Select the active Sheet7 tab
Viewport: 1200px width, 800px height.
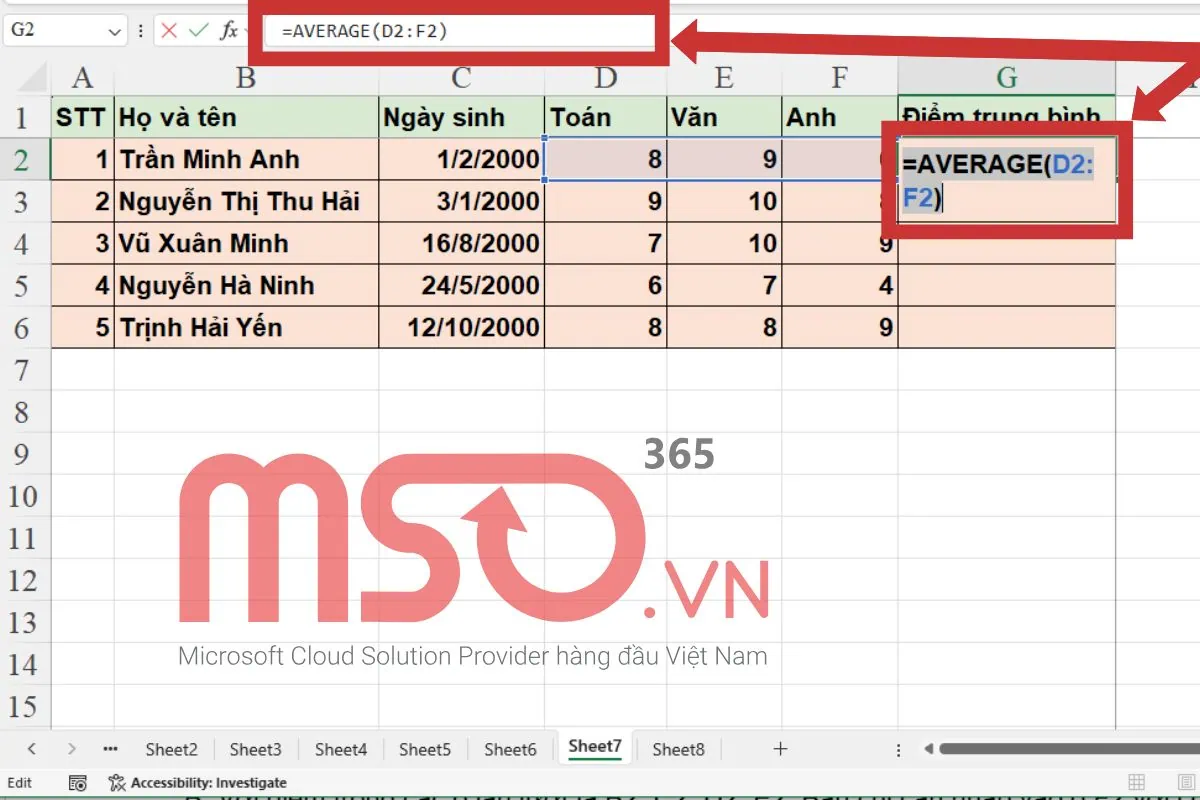(594, 747)
